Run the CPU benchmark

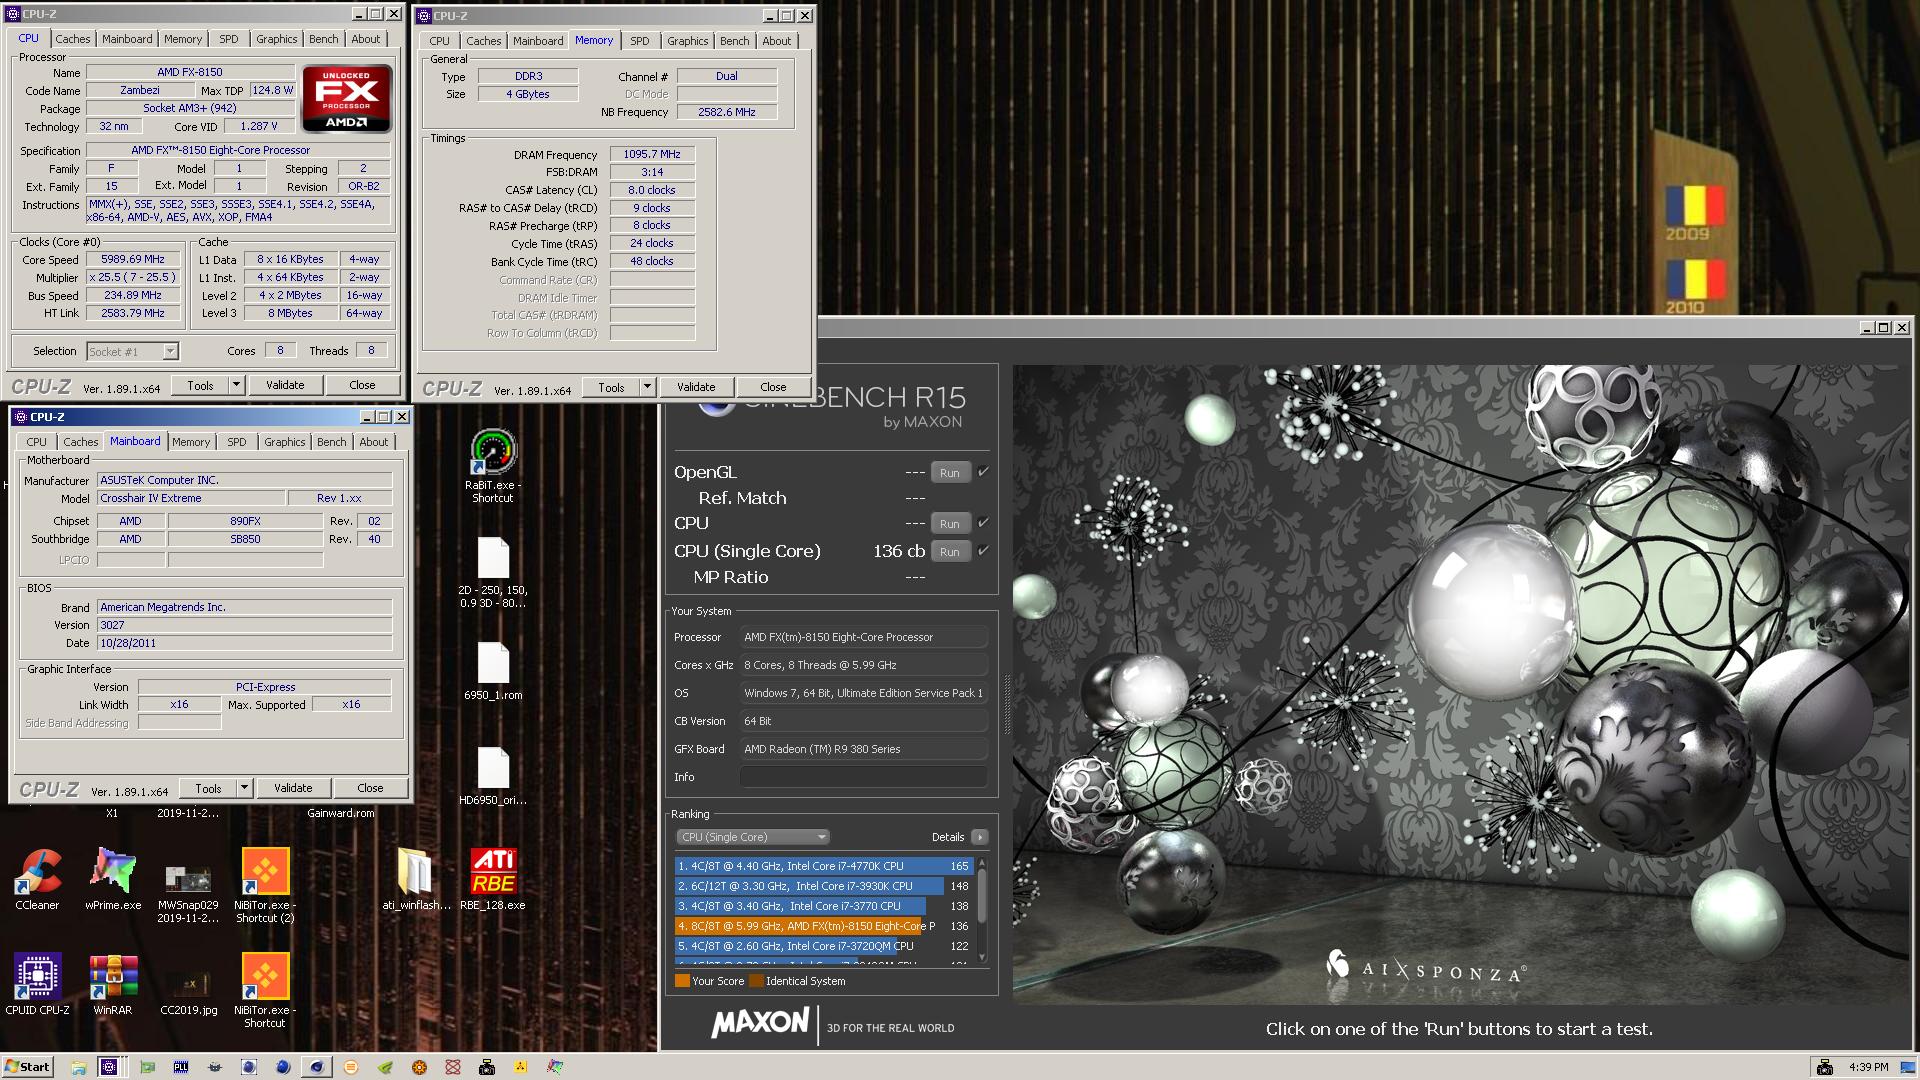949,524
